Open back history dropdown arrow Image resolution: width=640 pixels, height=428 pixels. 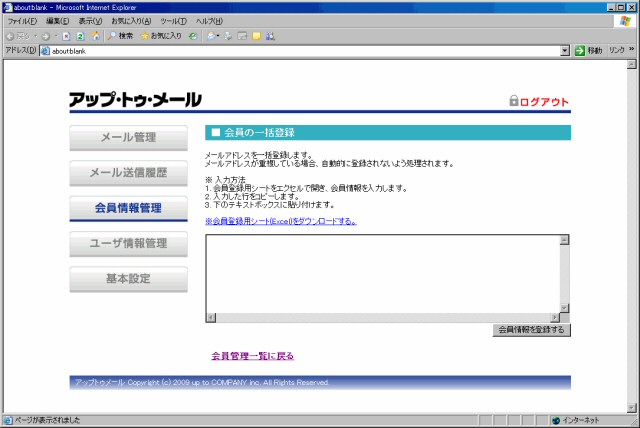(x=36, y=36)
